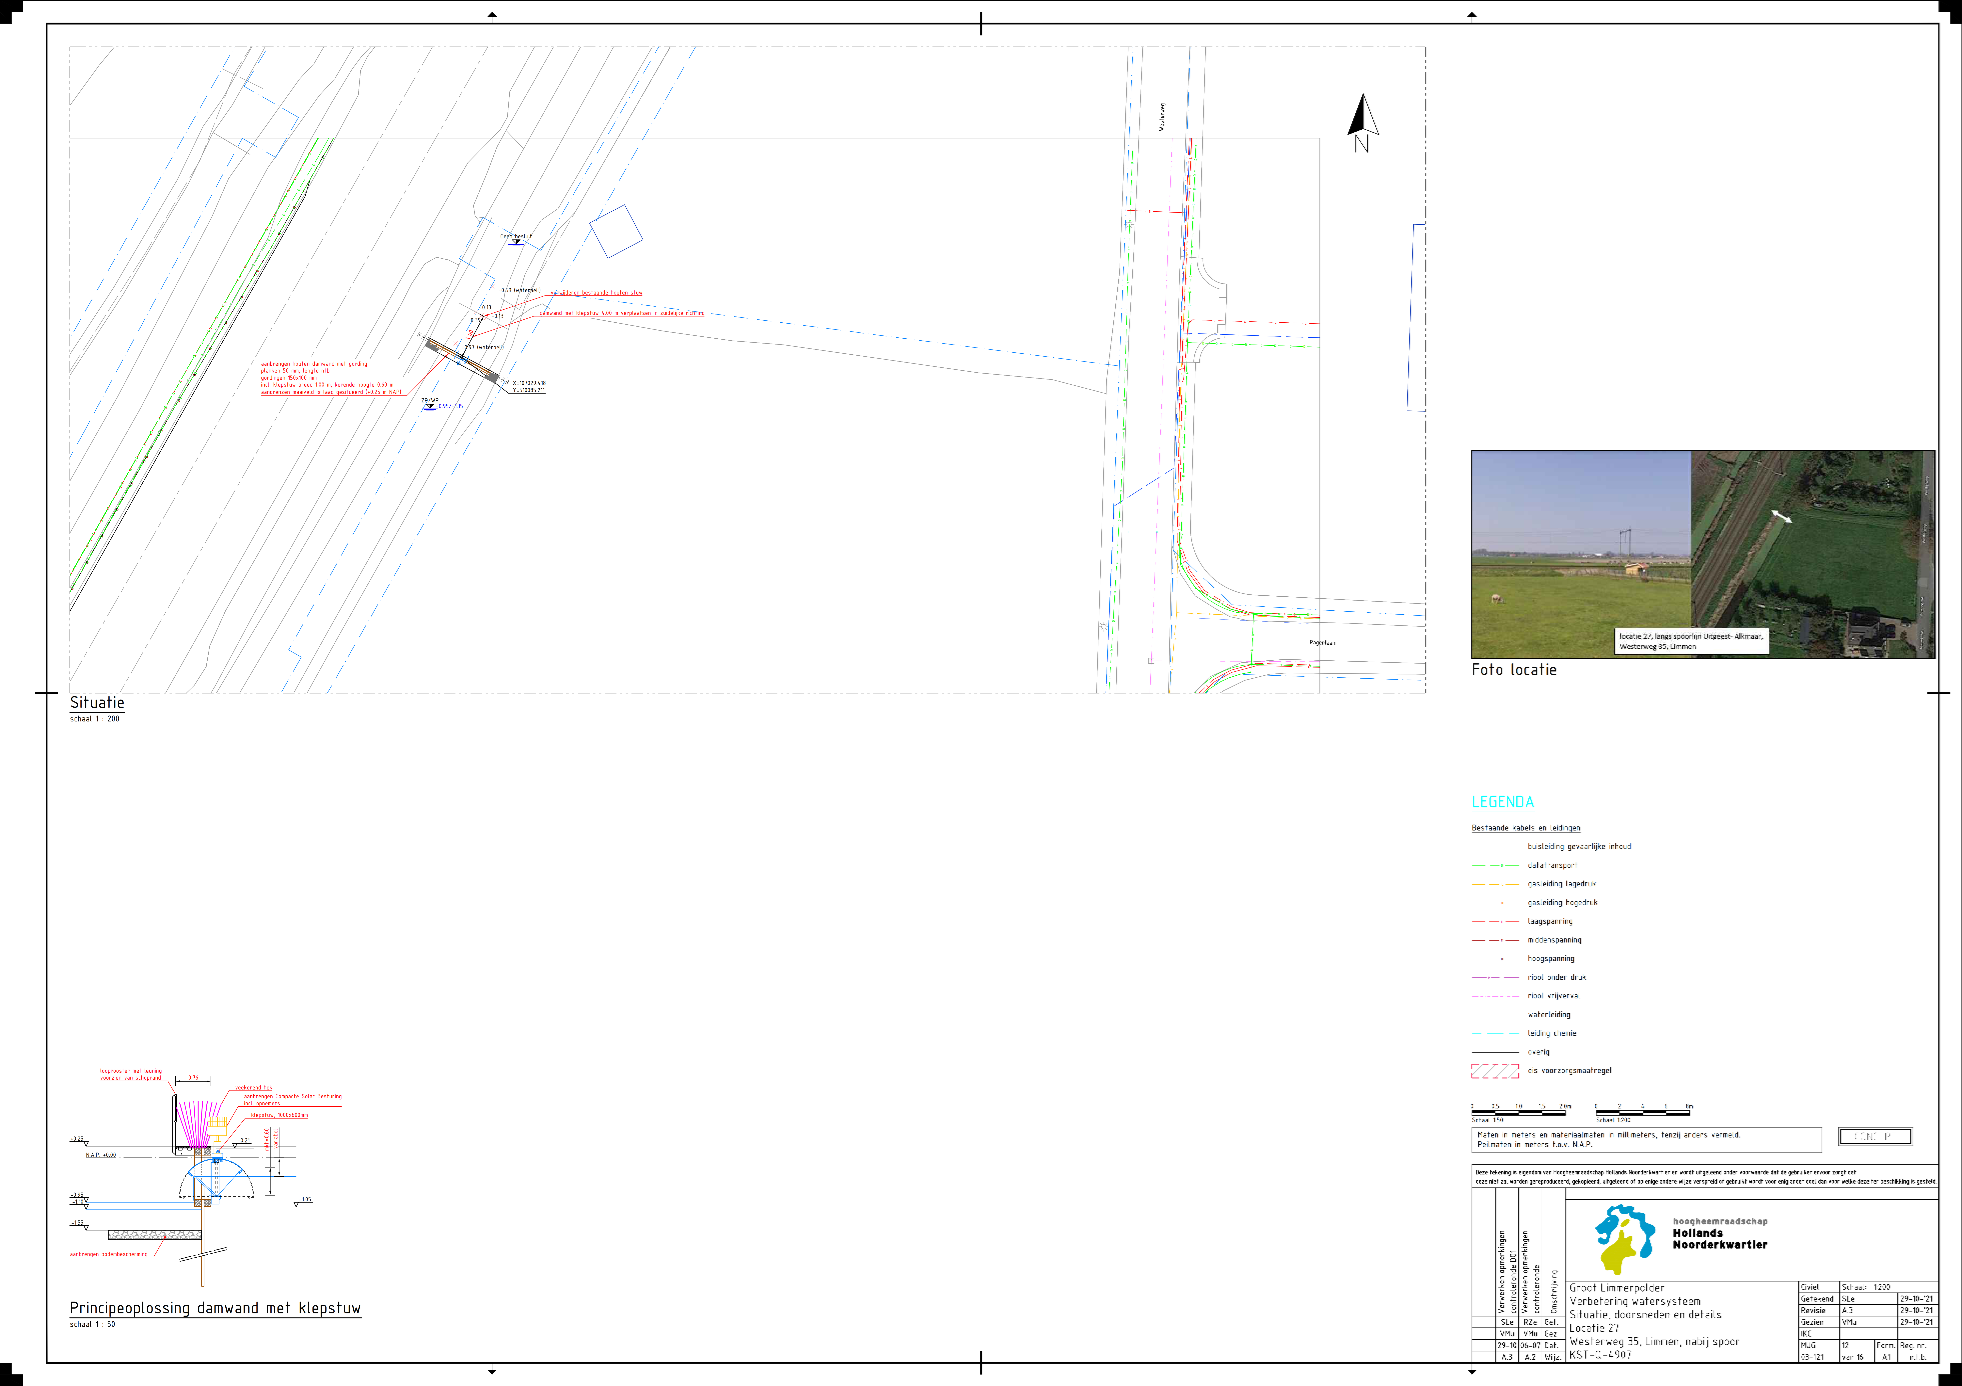The width and height of the screenshot is (1962, 1386).
Task: Click the Hollands Noorderkwartier lion logo
Action: click(x=1625, y=1238)
